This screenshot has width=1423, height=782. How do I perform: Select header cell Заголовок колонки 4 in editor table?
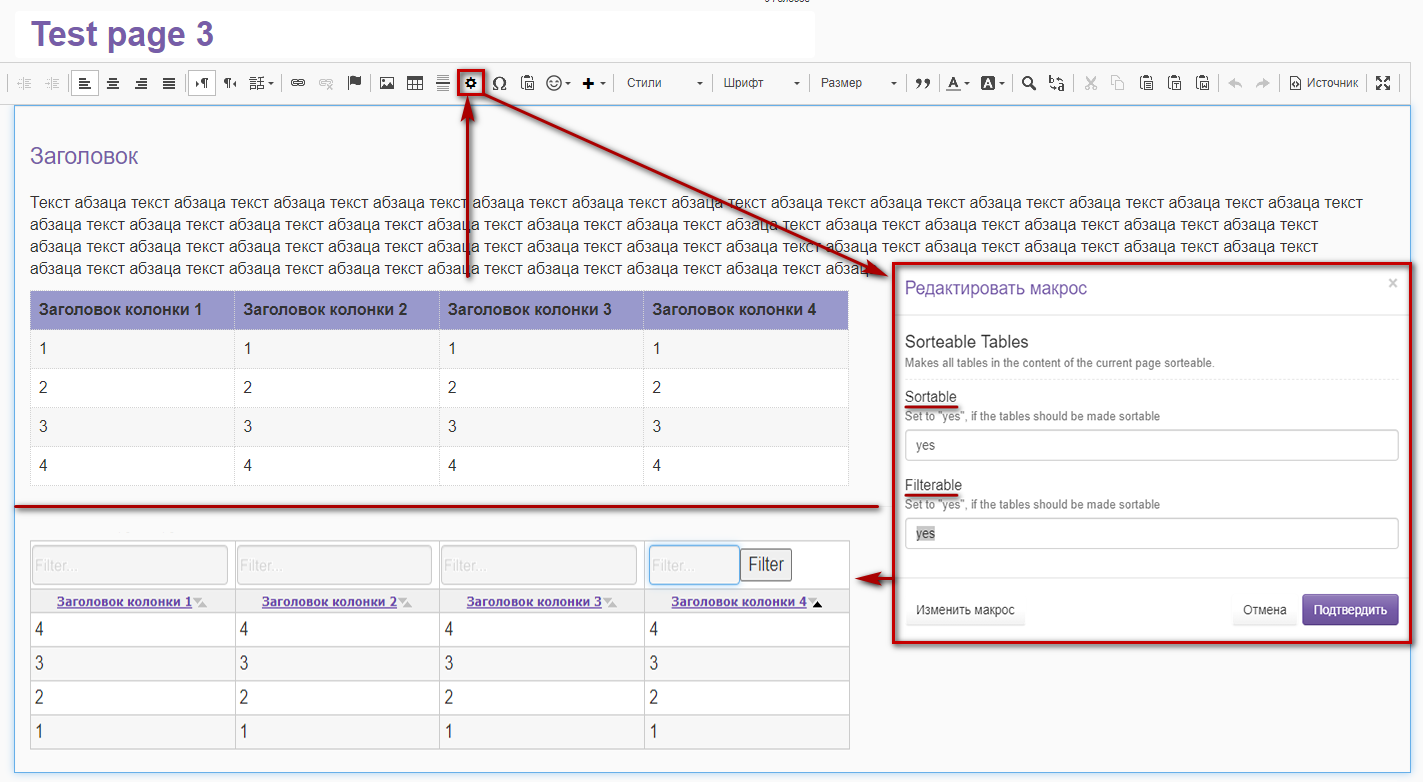coord(746,310)
